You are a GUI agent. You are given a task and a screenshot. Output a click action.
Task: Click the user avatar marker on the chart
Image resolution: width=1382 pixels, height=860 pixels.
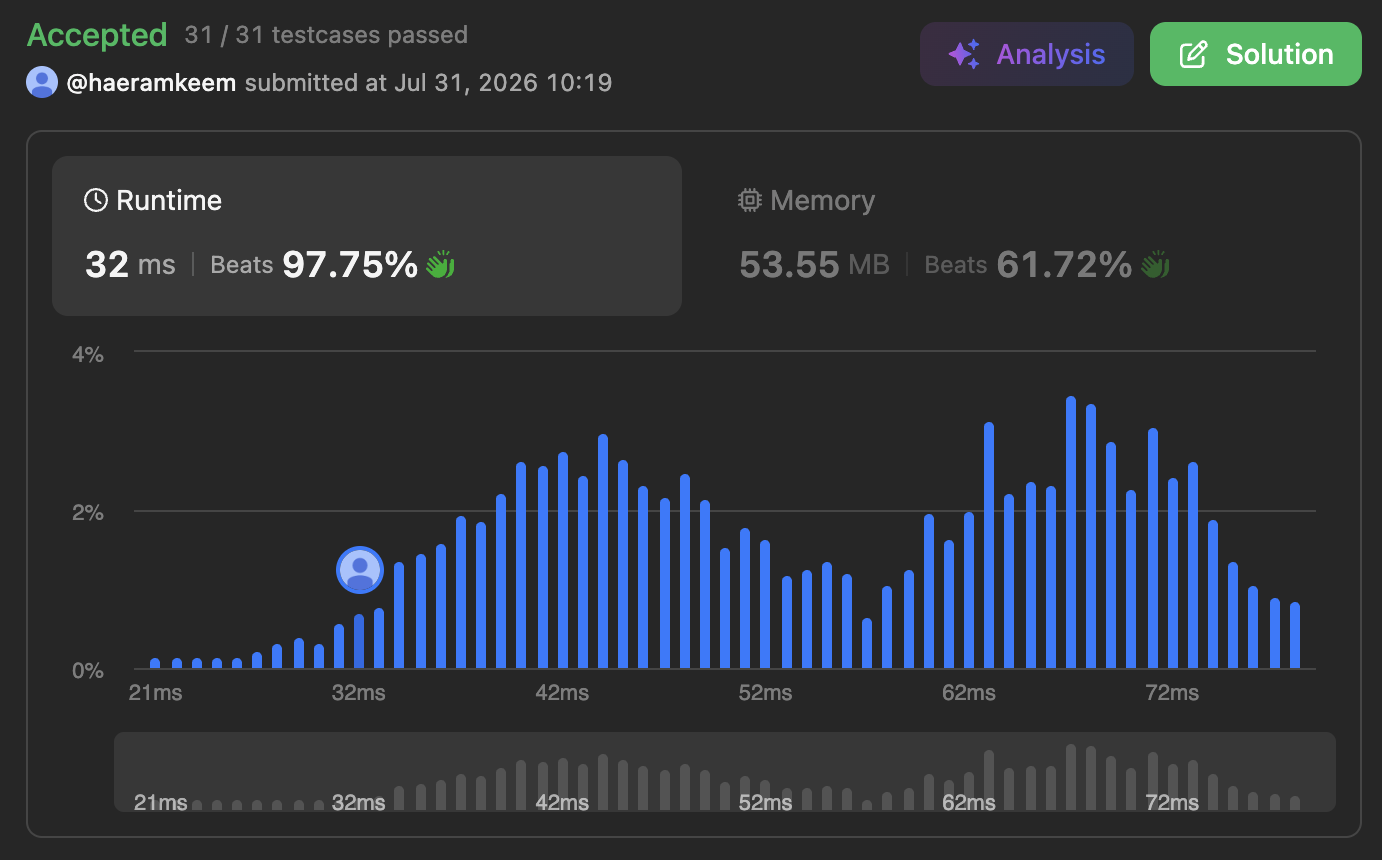(360, 570)
